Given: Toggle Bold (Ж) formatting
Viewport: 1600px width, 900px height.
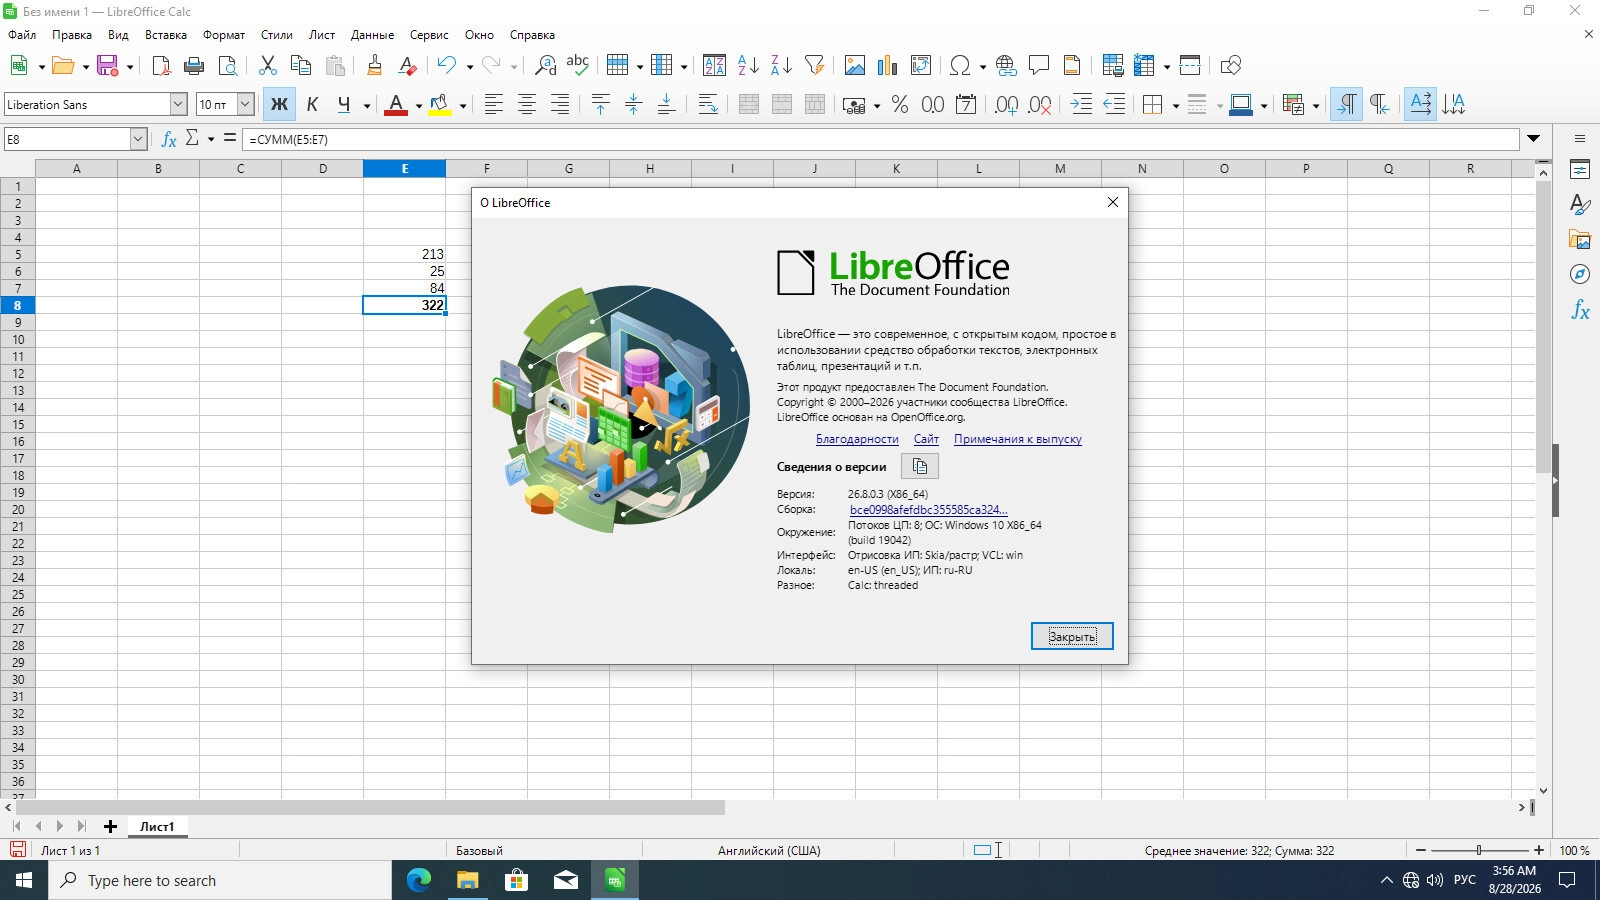Looking at the screenshot, I should (279, 105).
